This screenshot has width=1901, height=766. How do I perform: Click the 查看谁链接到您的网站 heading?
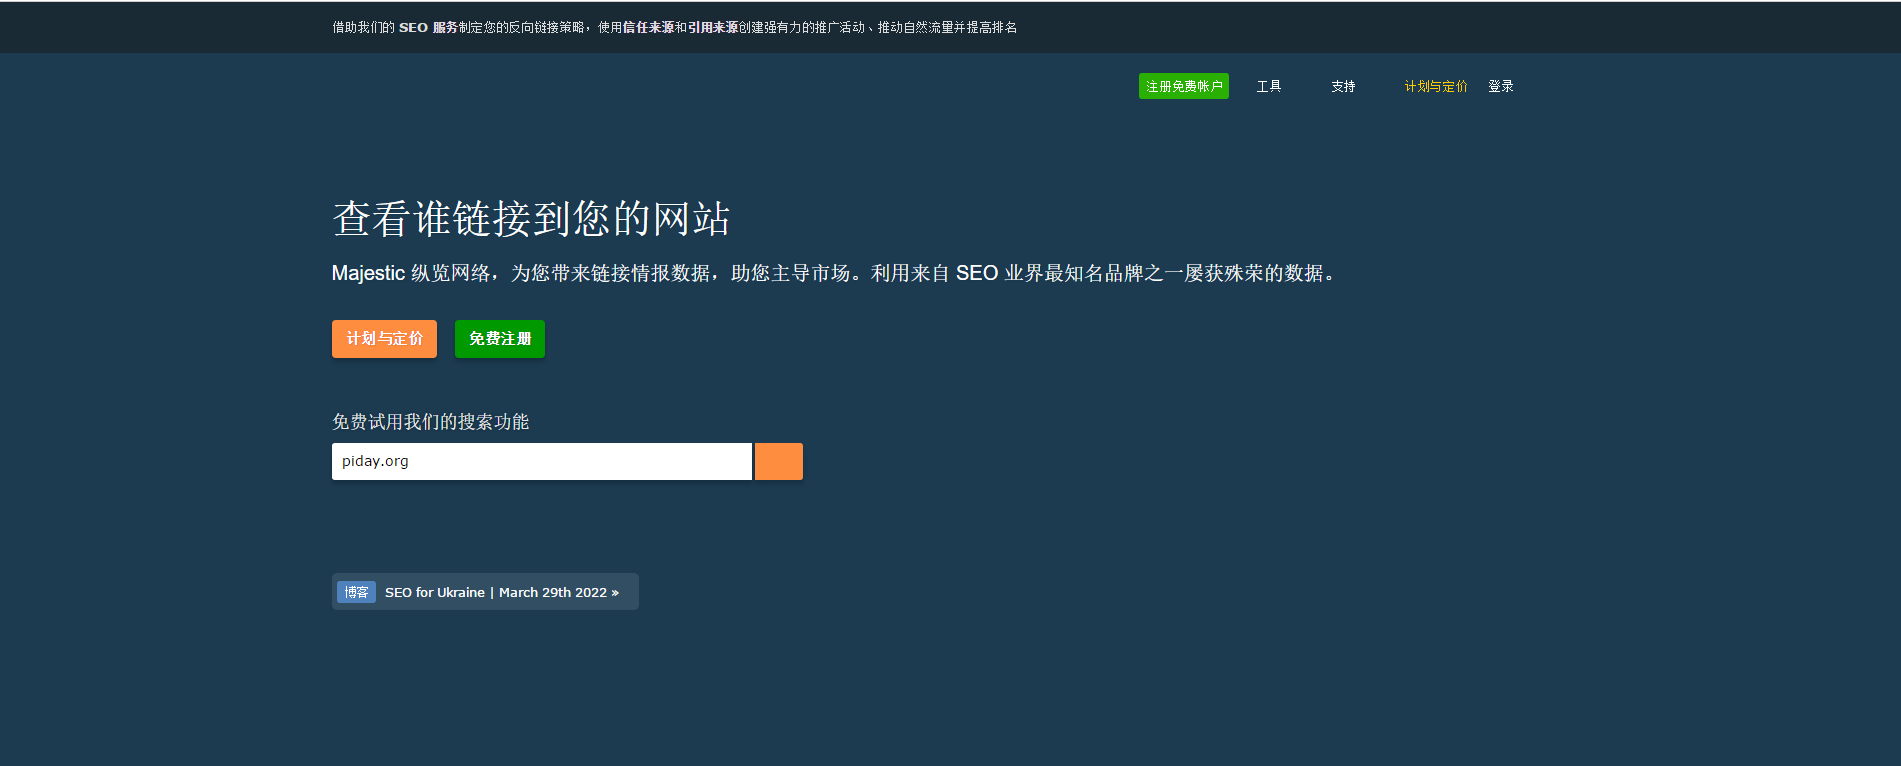tap(531, 218)
